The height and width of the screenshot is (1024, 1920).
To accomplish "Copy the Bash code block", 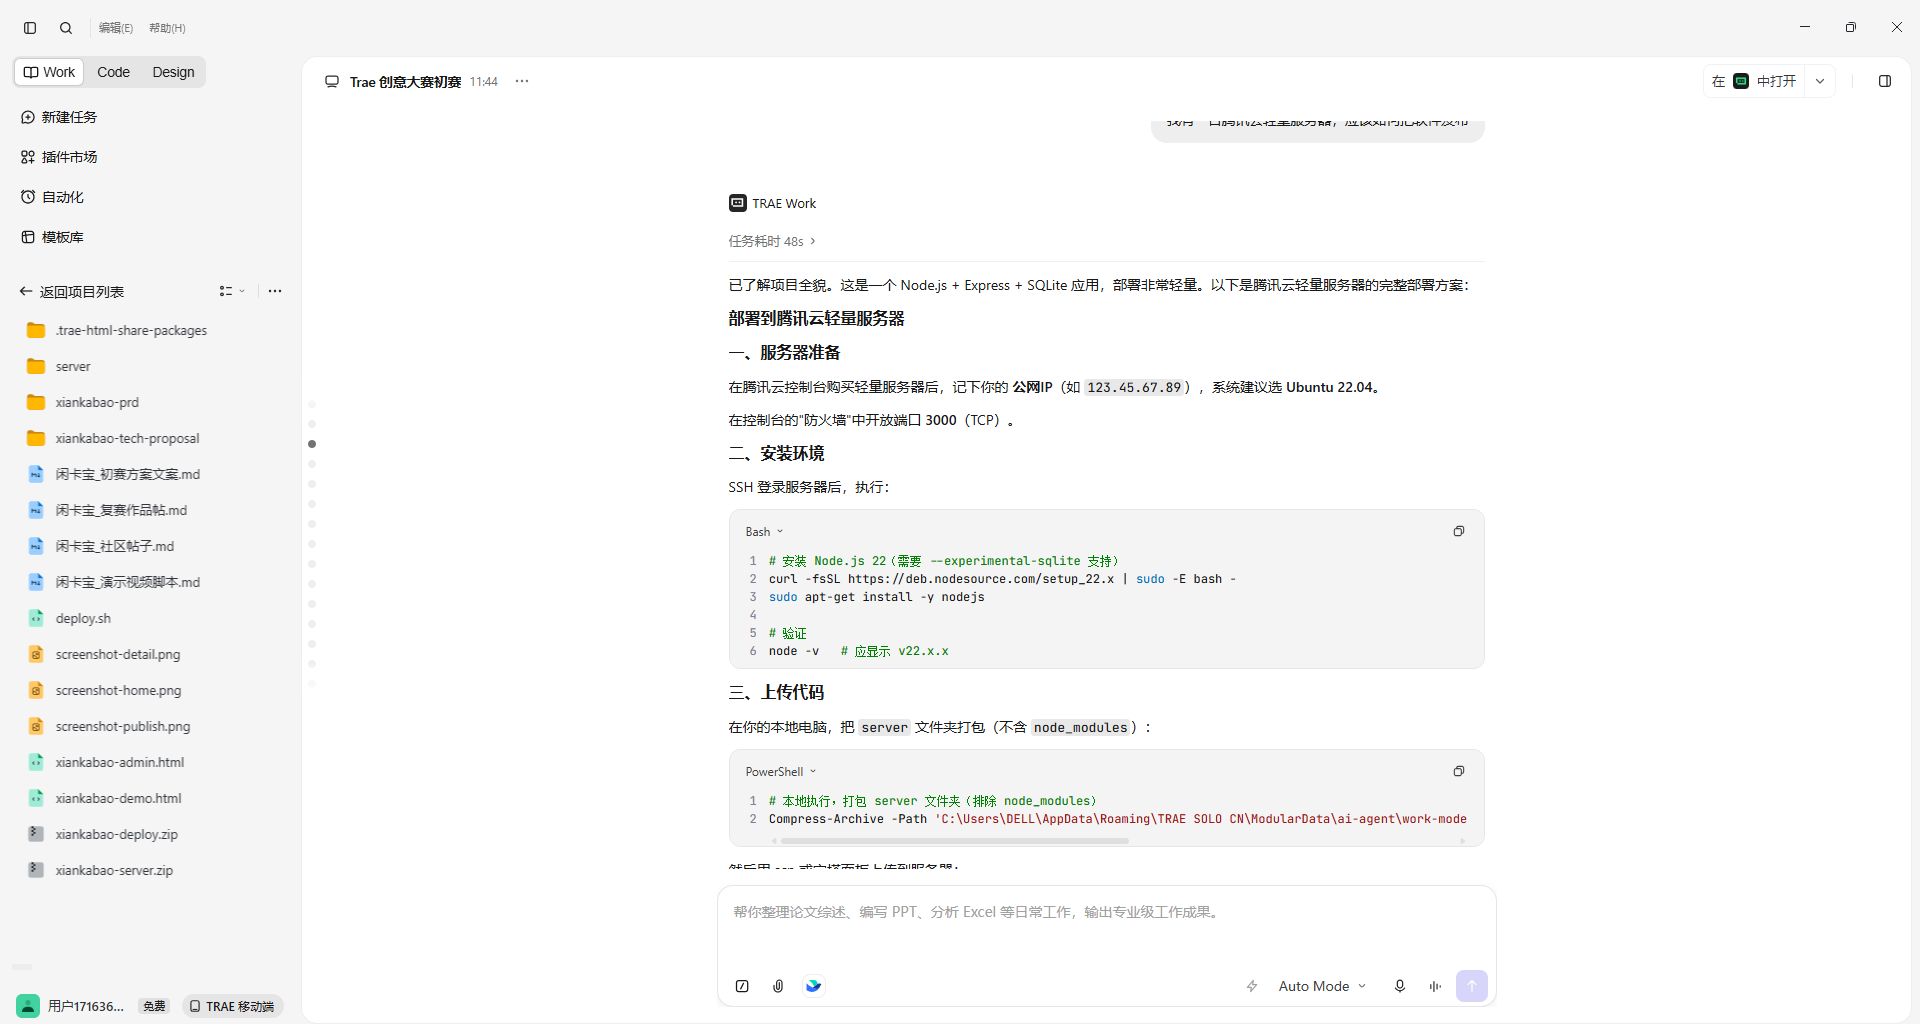I will coord(1459,531).
